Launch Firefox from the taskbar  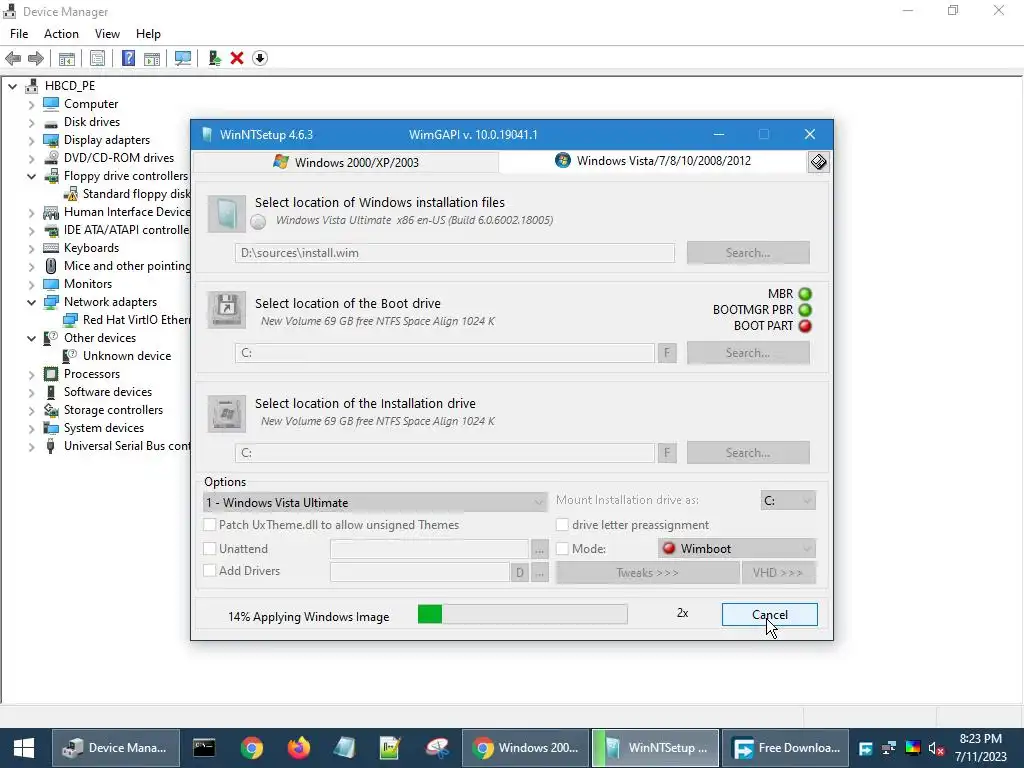(299, 748)
